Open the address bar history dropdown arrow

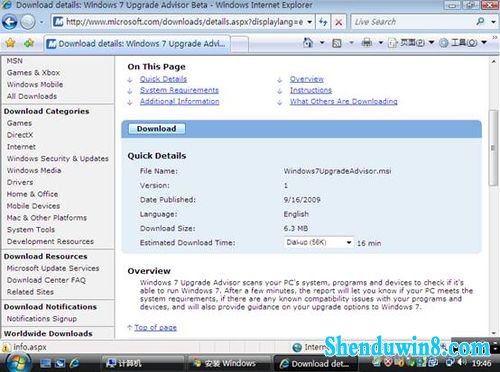click(309, 22)
